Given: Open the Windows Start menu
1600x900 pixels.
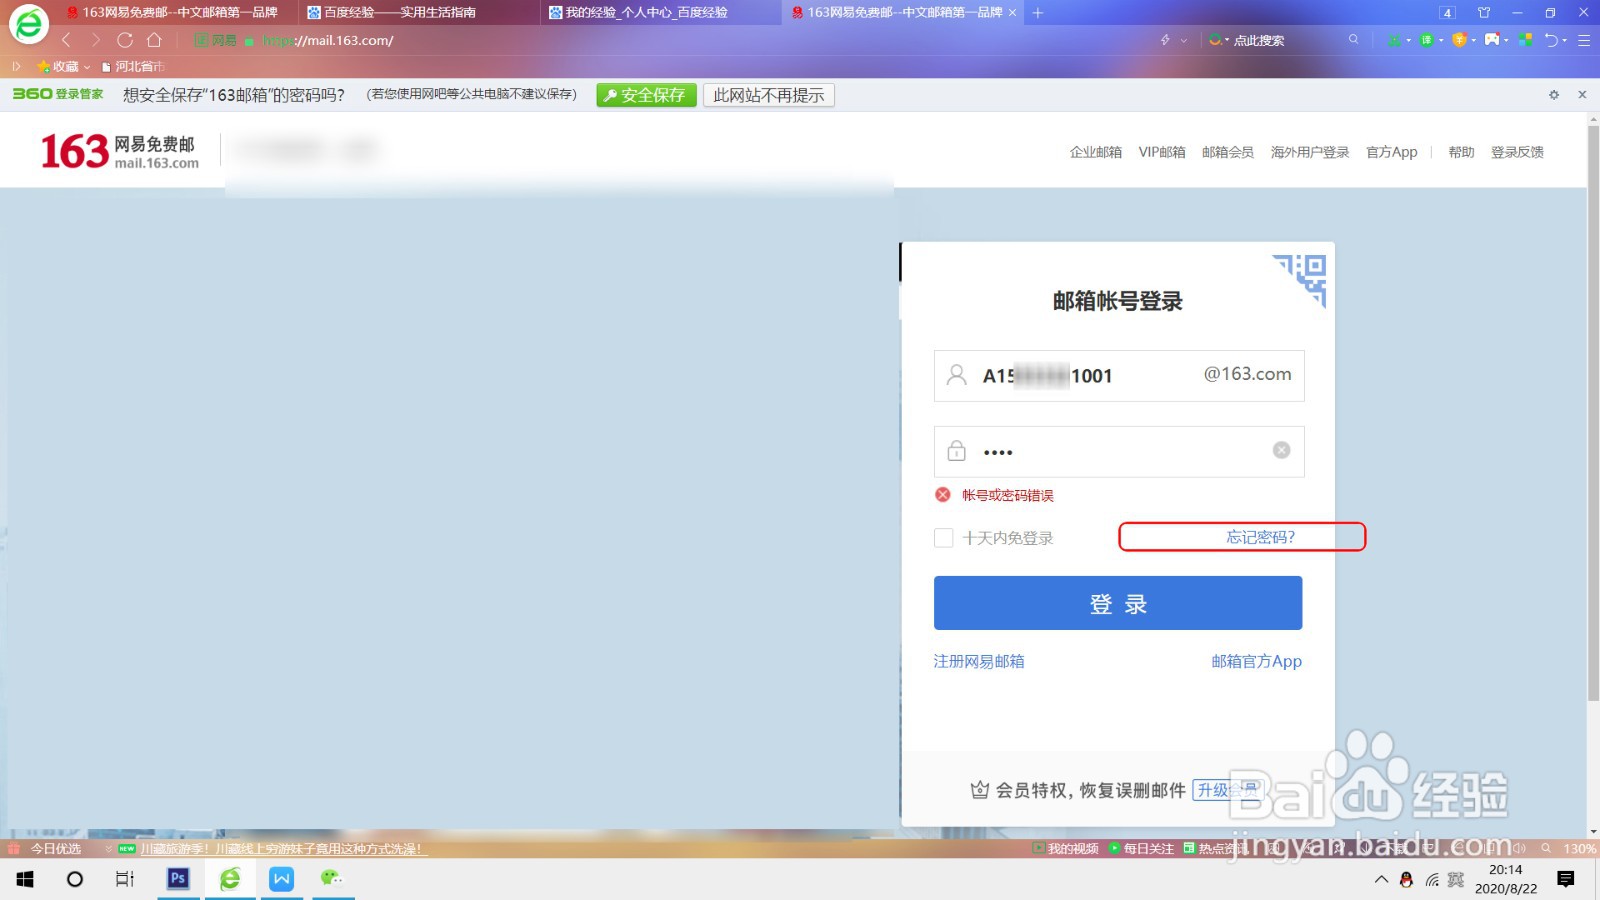Looking at the screenshot, I should point(25,878).
